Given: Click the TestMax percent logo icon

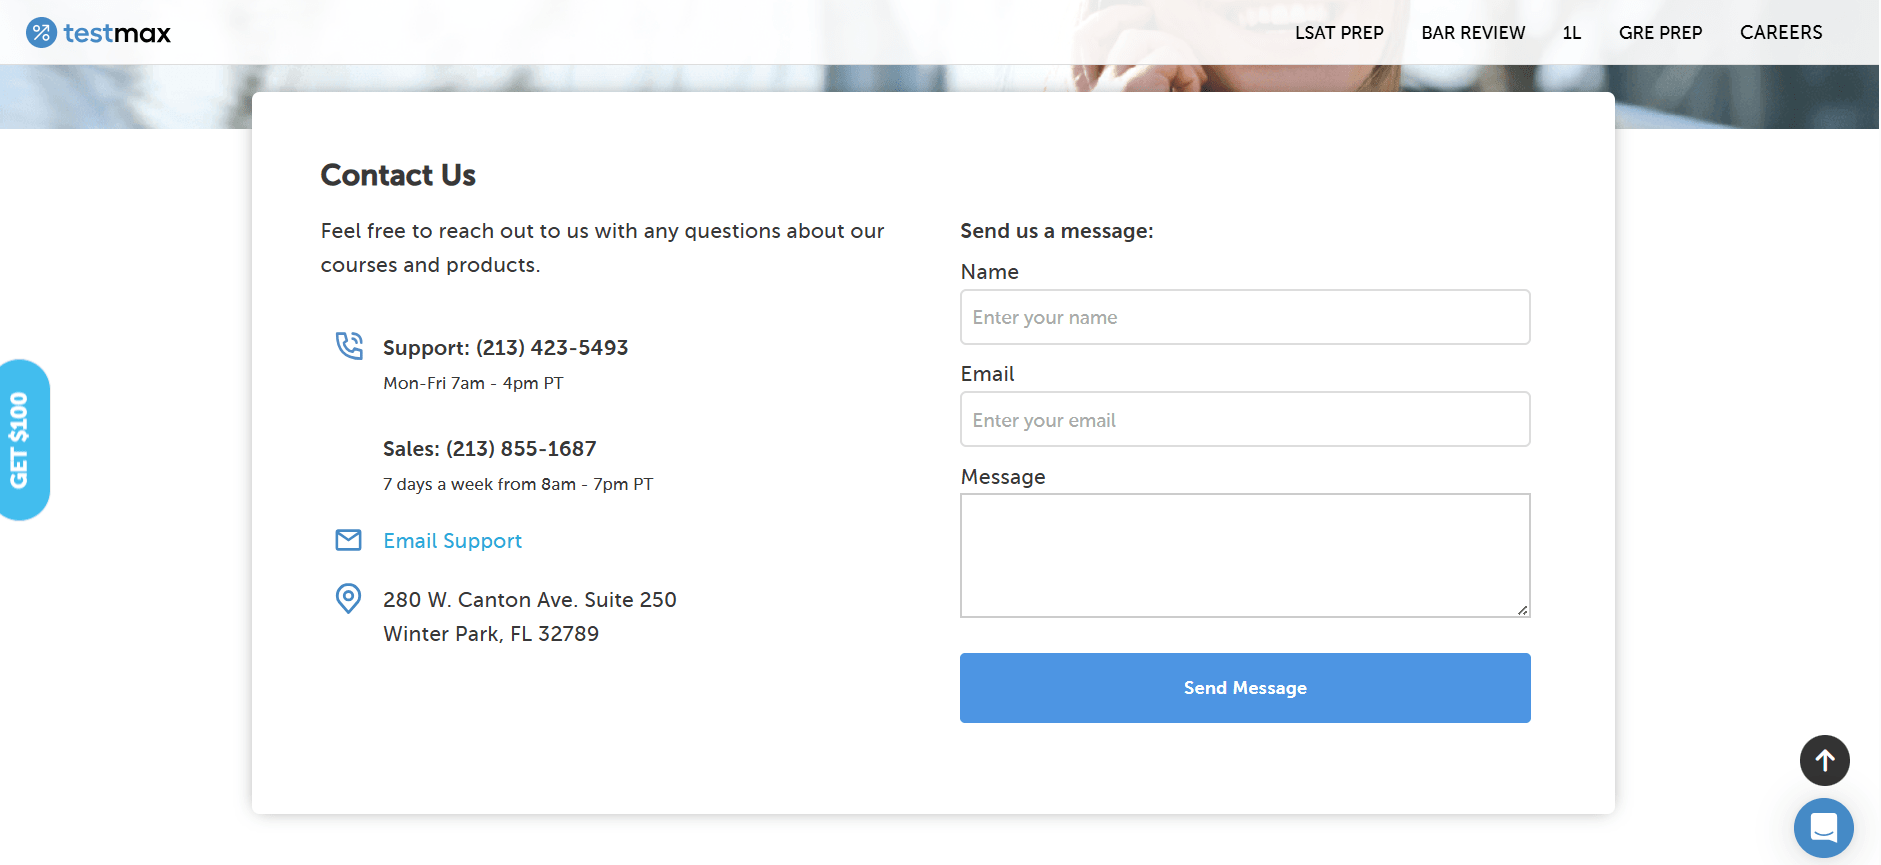Looking at the screenshot, I should coord(41,33).
